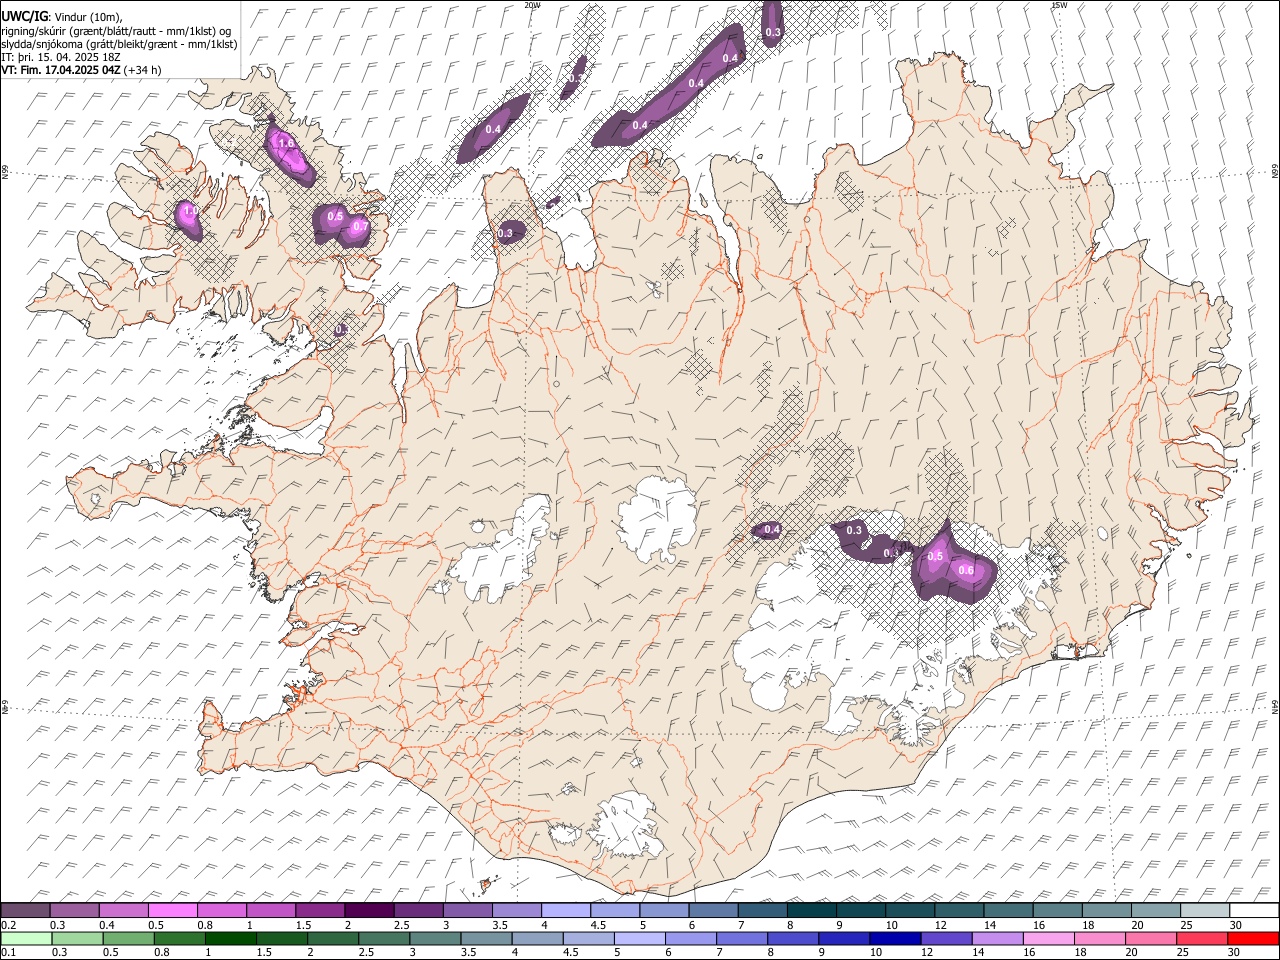Select the valid time 'VT: Fim. 17.04.2025 04Z'

point(61,70)
